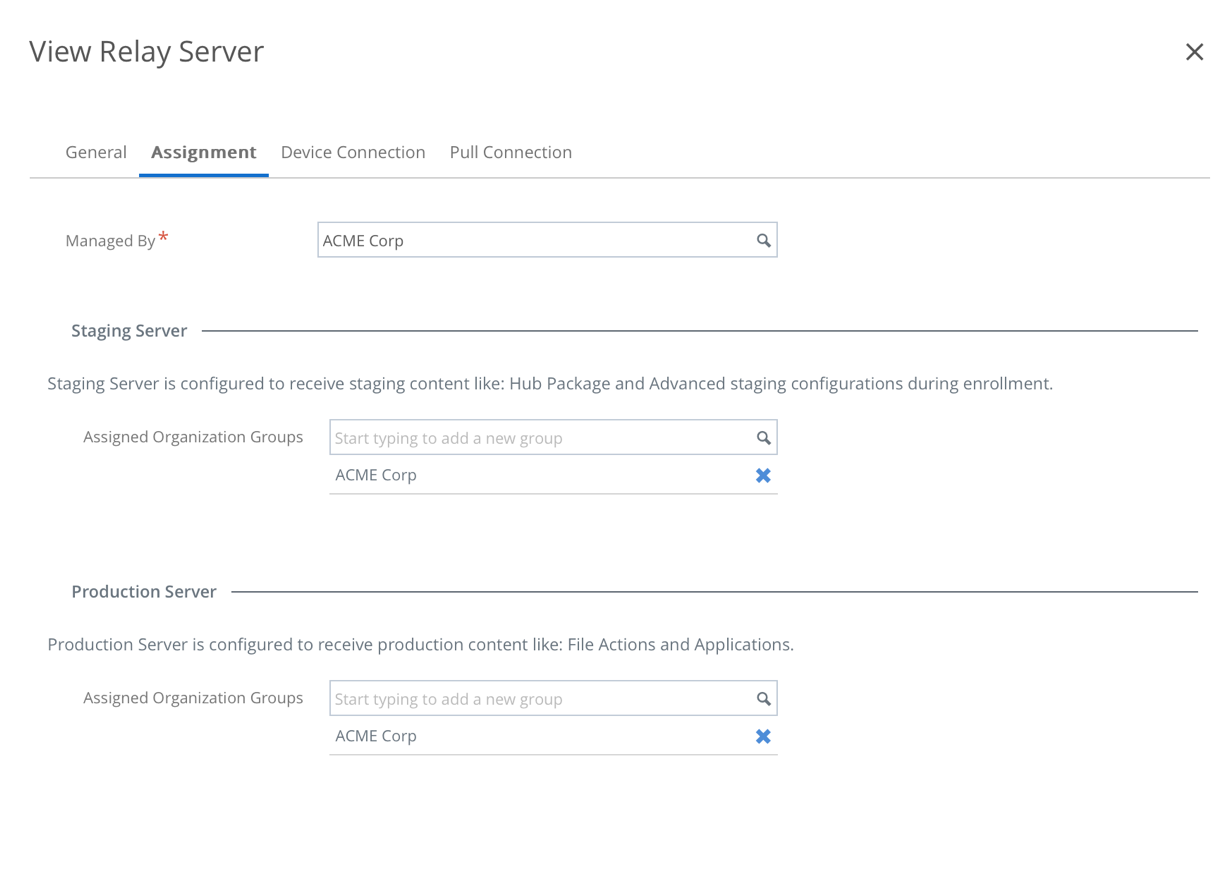Focus the Staging Server group search field
This screenshot has height=872, width=1230.
[540, 438]
